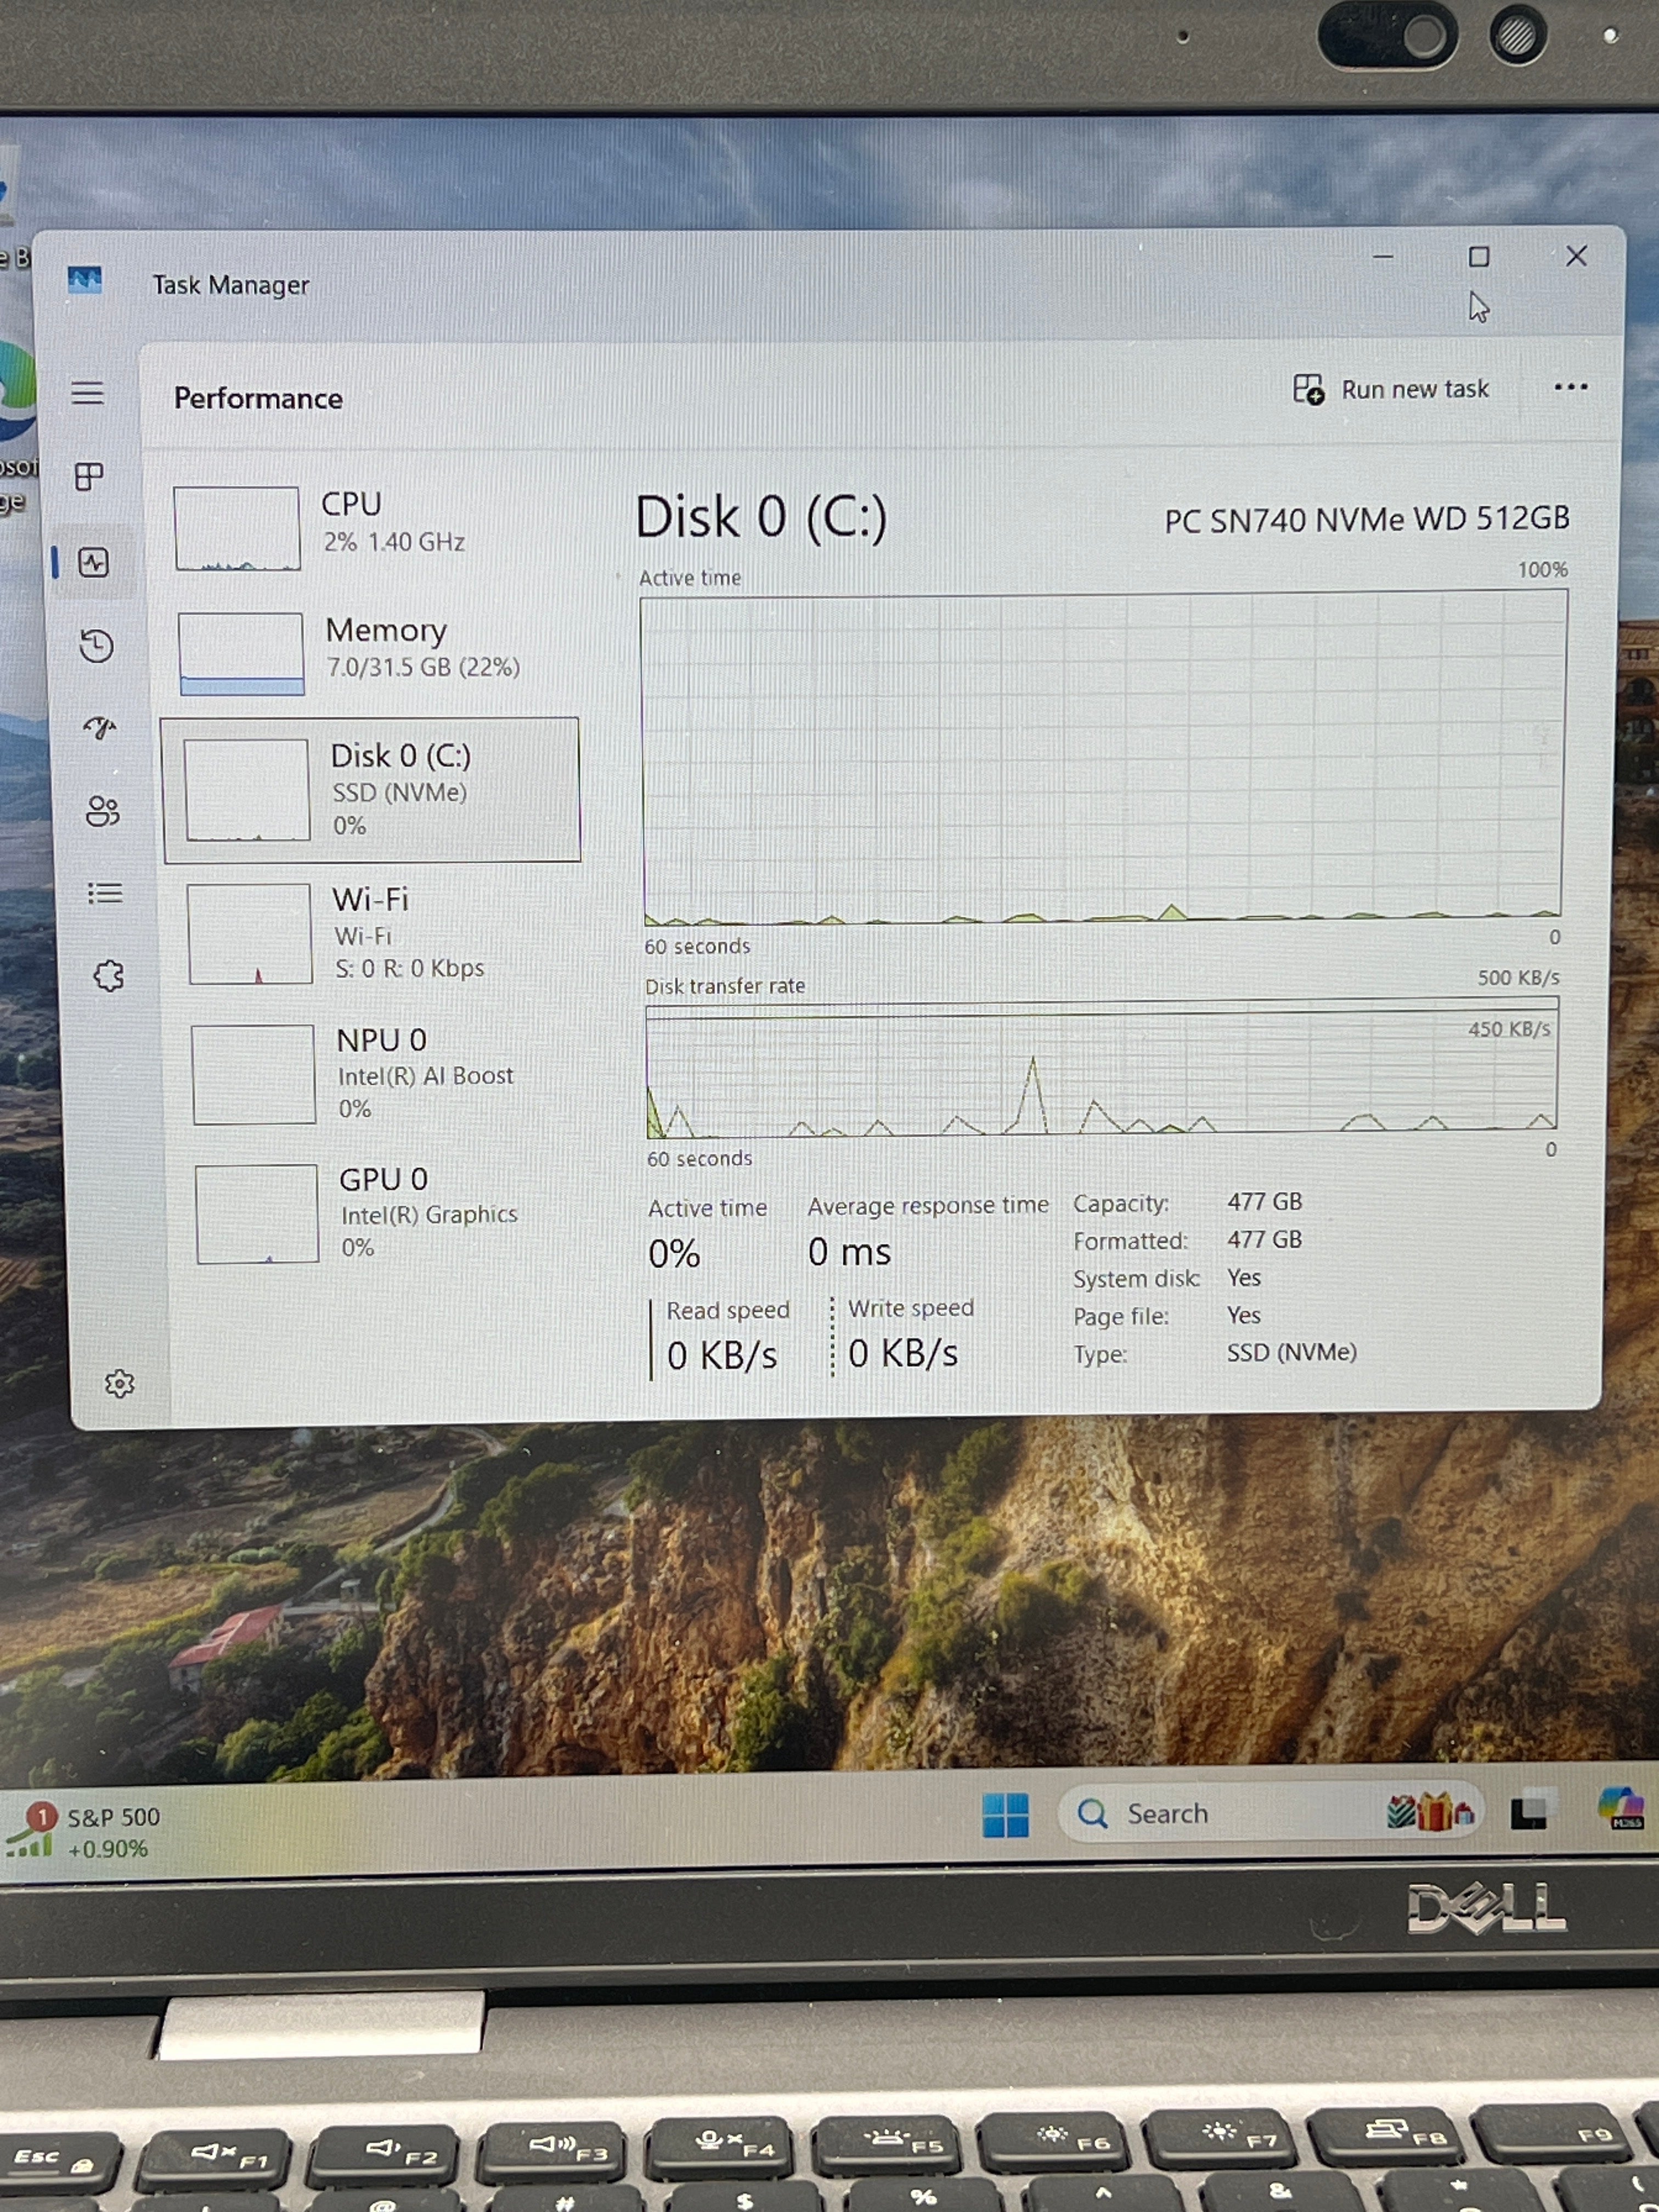Select the Wi-Fi performance entry
The width and height of the screenshot is (1659, 2212).
coord(376,934)
